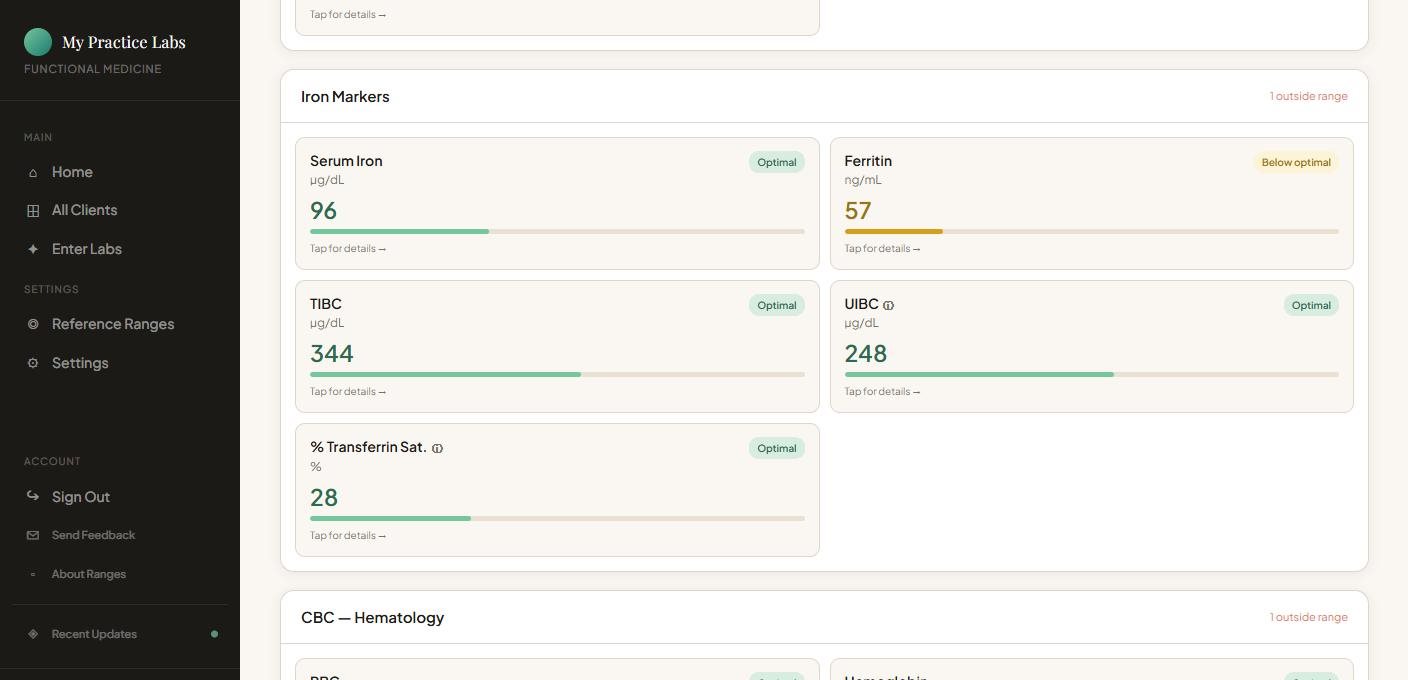Click the All Clients grid icon
This screenshot has width=1408, height=680.
33,211
